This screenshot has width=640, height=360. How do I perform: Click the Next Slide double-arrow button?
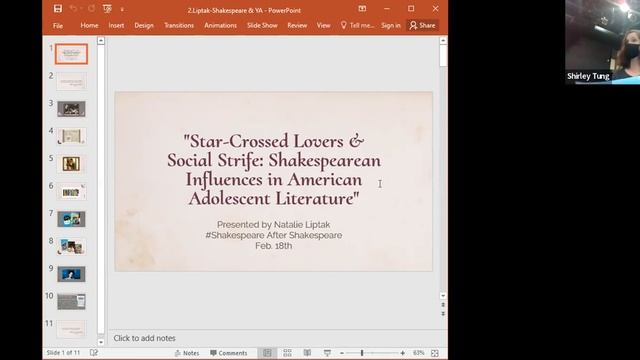[x=443, y=313]
